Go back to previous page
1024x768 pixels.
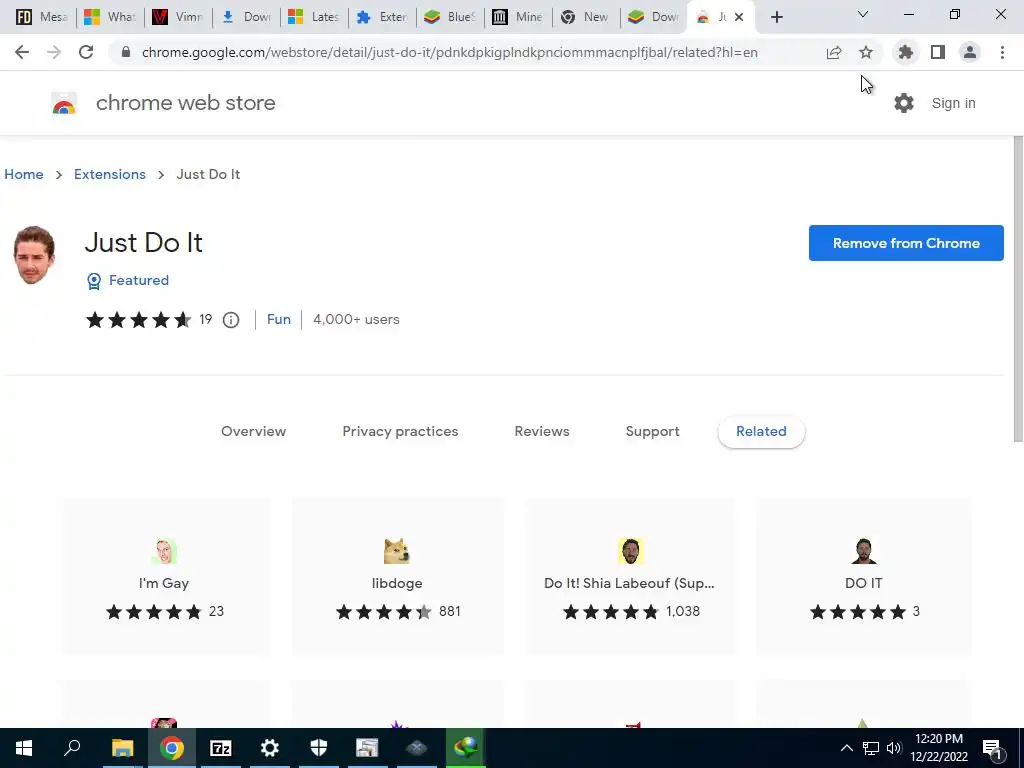click(22, 52)
